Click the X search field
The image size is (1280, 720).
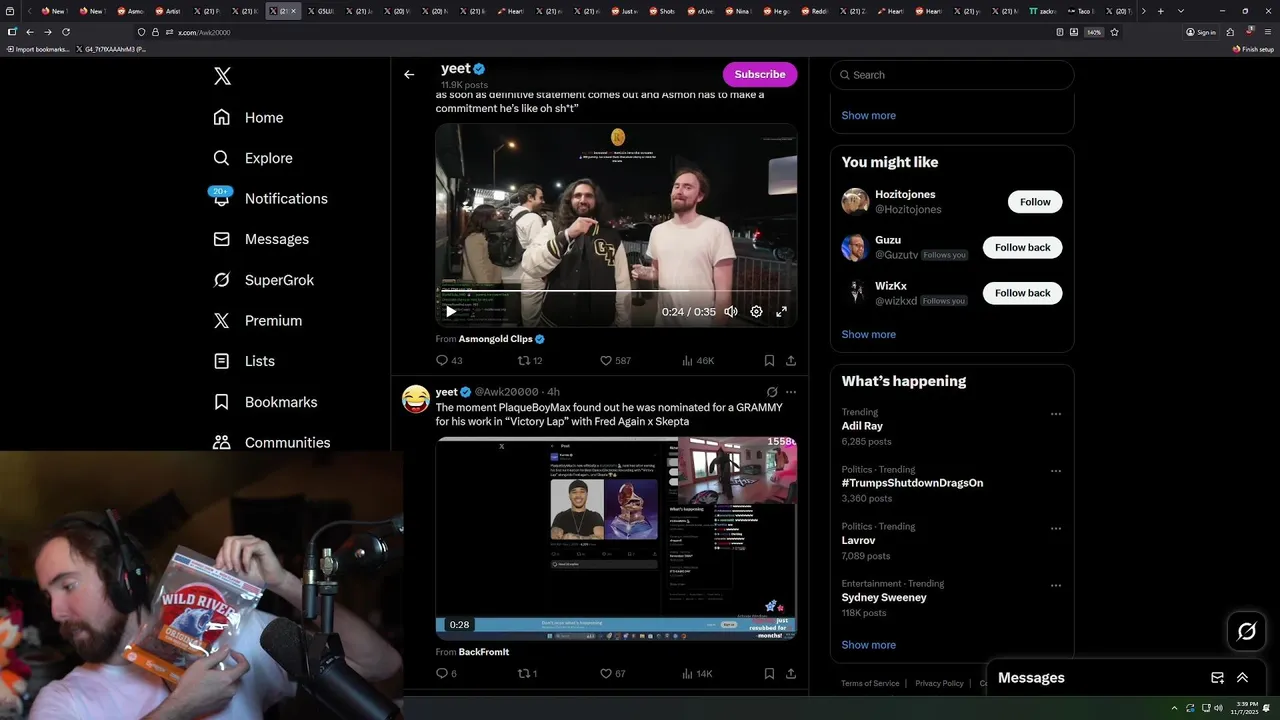[x=952, y=75]
